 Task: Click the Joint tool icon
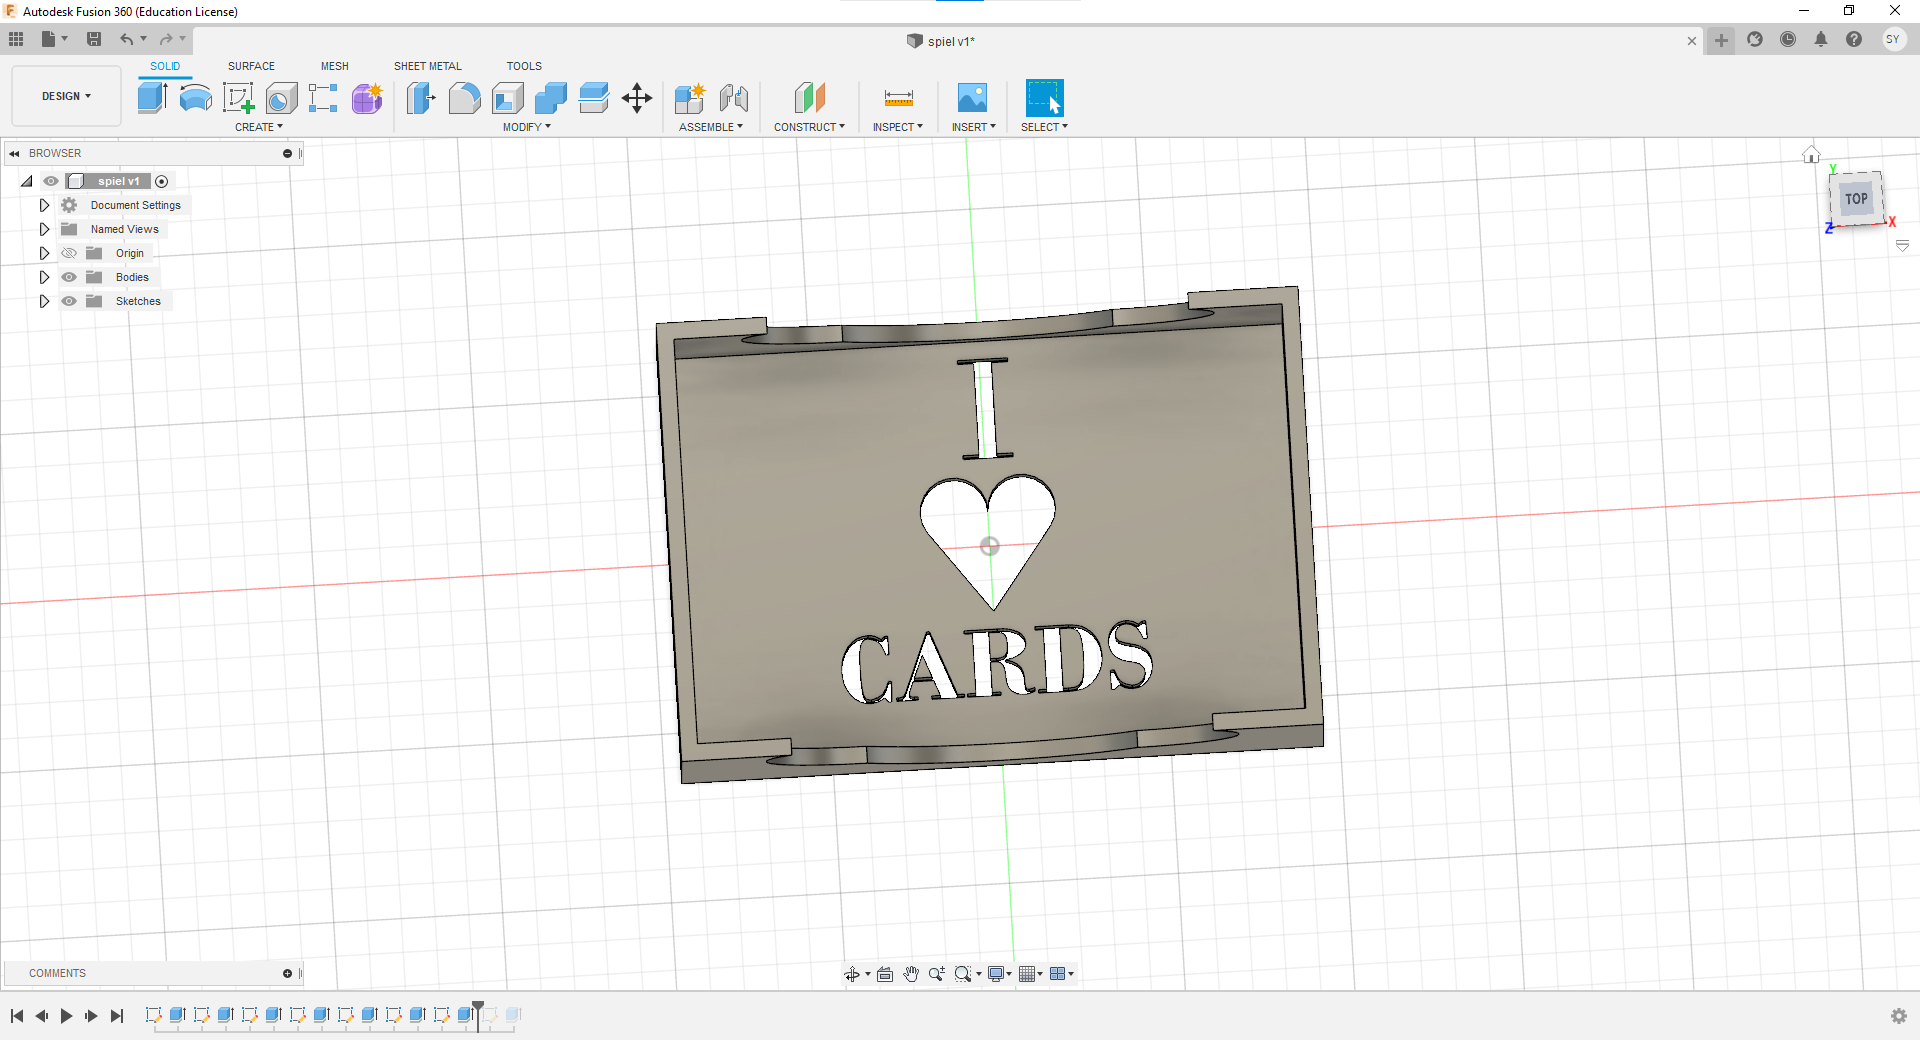pyautogui.click(x=734, y=98)
